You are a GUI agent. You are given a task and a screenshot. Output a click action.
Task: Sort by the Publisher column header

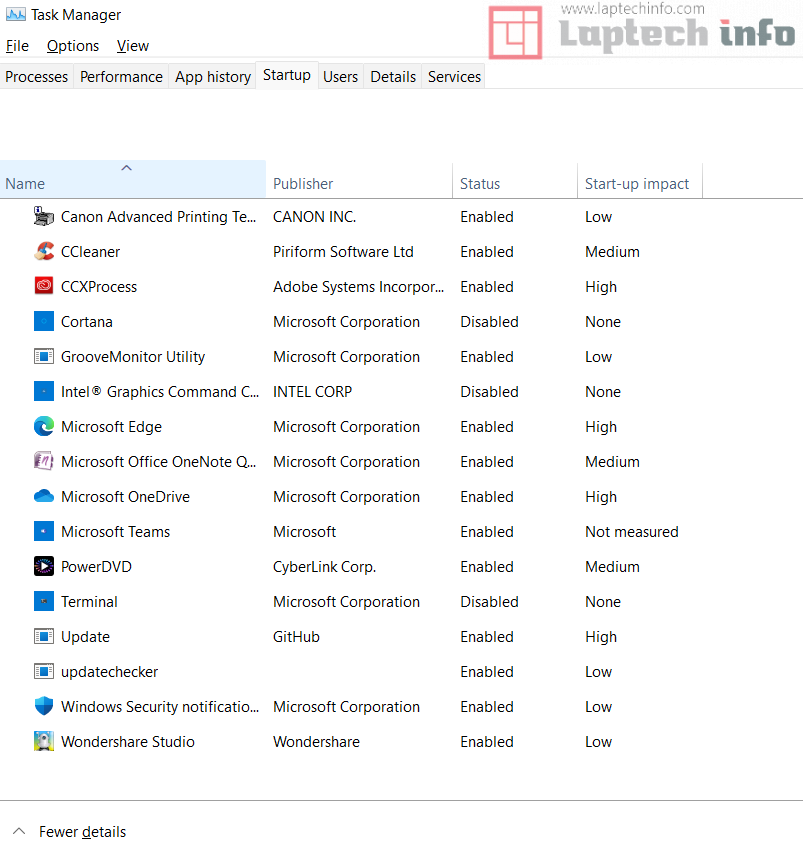click(x=359, y=179)
